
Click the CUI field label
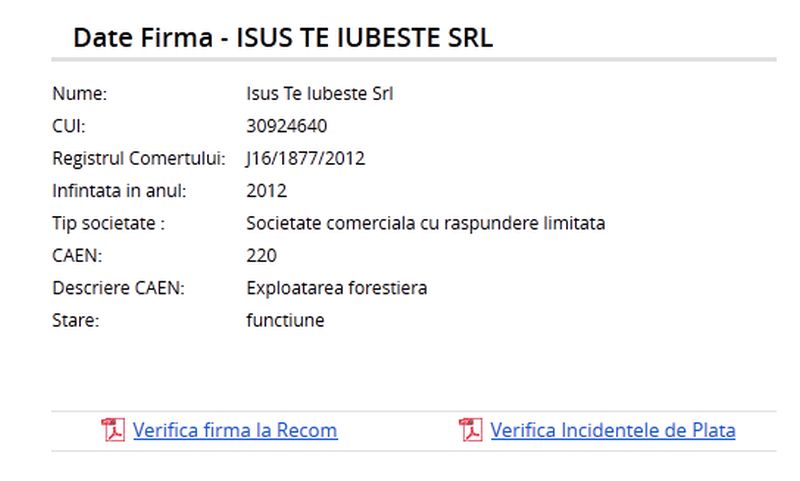69,126
